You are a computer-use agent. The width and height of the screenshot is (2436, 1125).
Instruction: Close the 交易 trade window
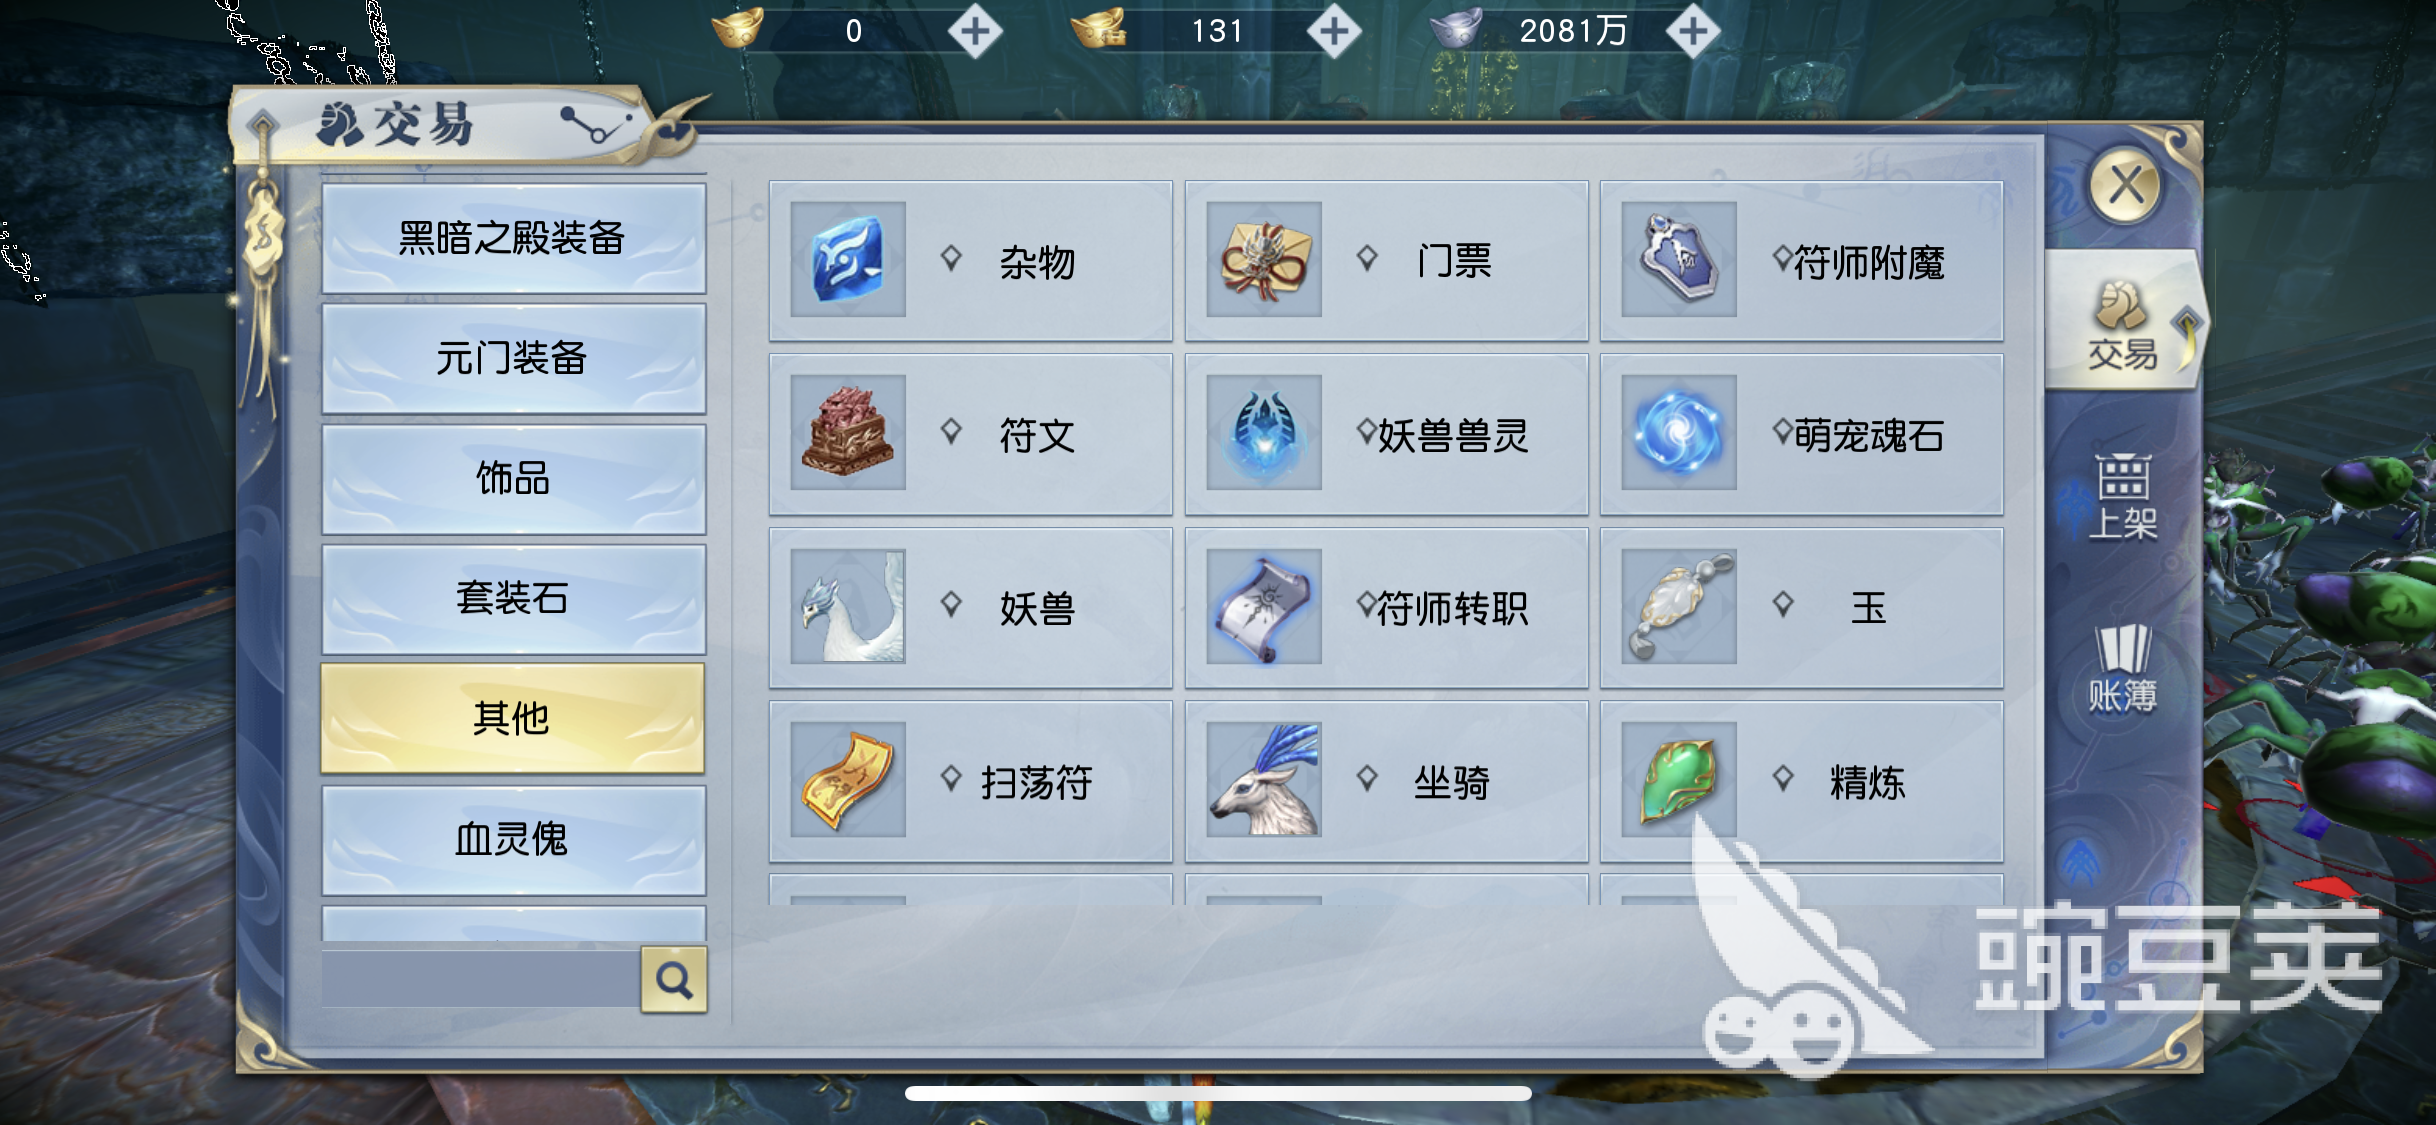(x=2125, y=186)
